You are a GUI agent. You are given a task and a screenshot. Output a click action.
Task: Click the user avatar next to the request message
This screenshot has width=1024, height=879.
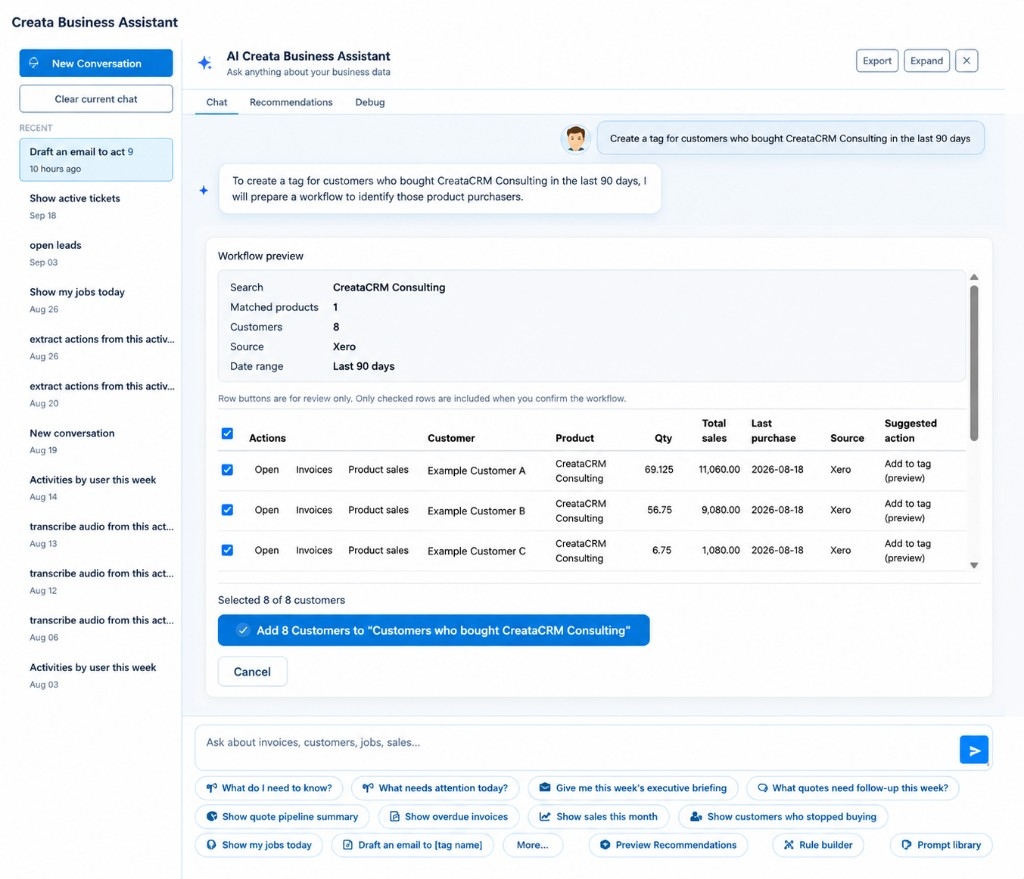575,138
